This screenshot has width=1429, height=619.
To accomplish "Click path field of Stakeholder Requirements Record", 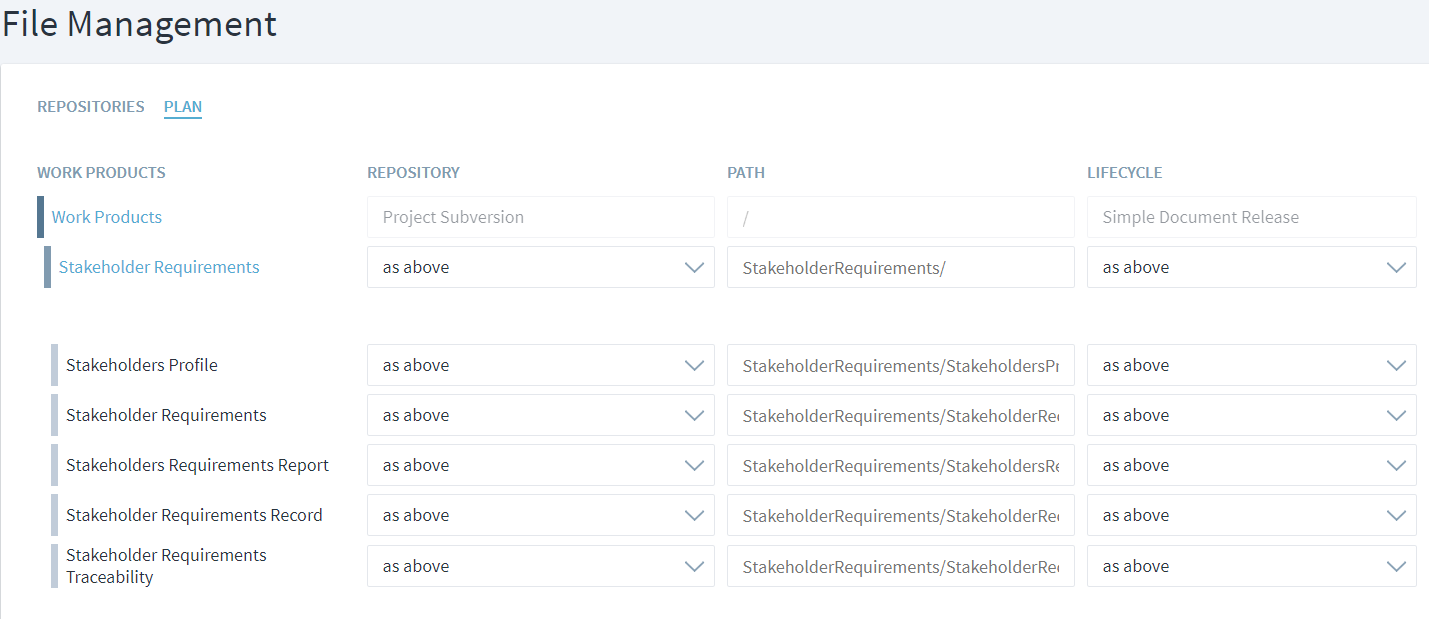I will coord(900,515).
